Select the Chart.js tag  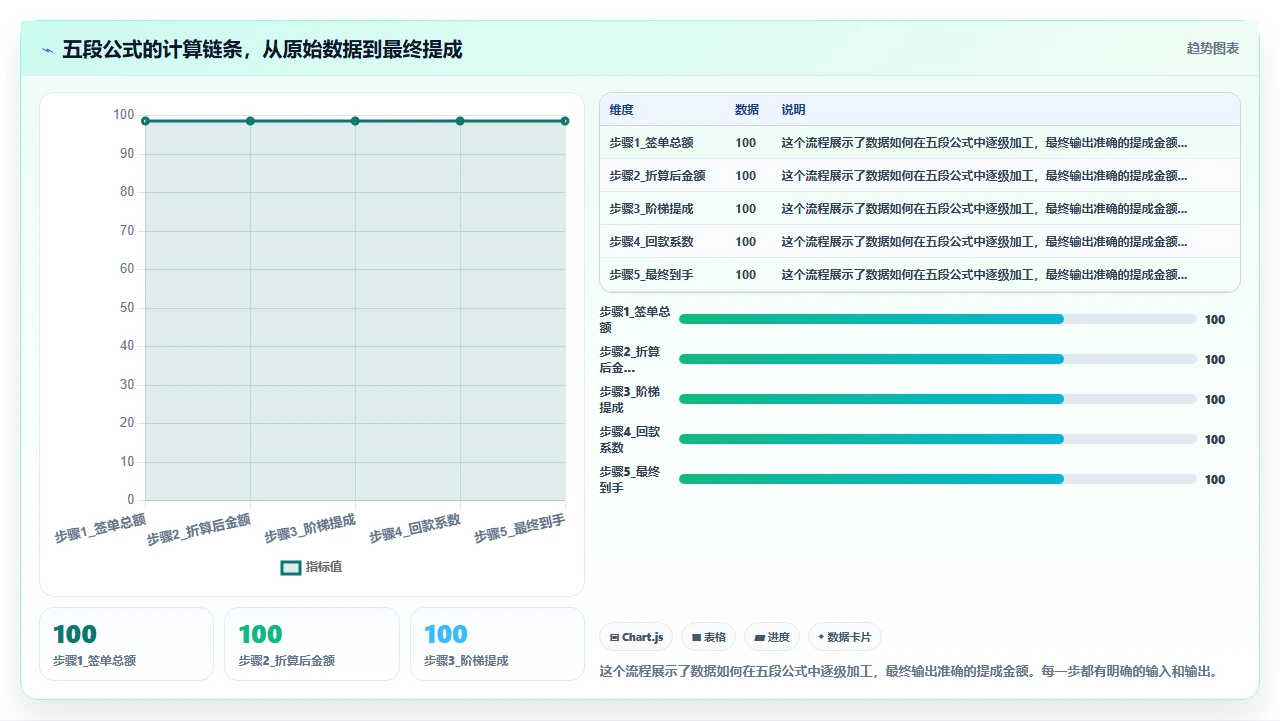(x=636, y=637)
